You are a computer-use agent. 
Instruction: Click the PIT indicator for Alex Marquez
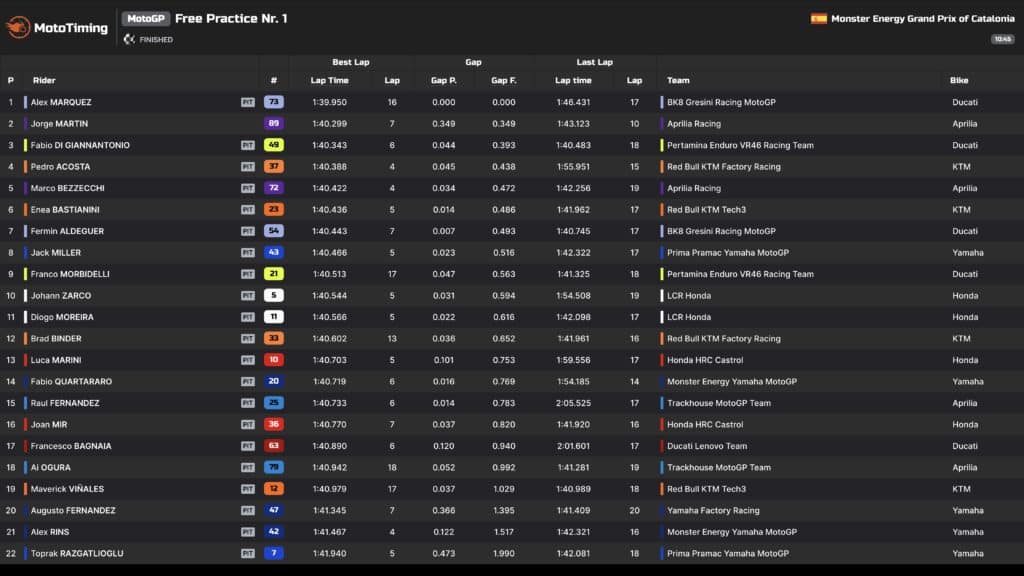(248, 103)
